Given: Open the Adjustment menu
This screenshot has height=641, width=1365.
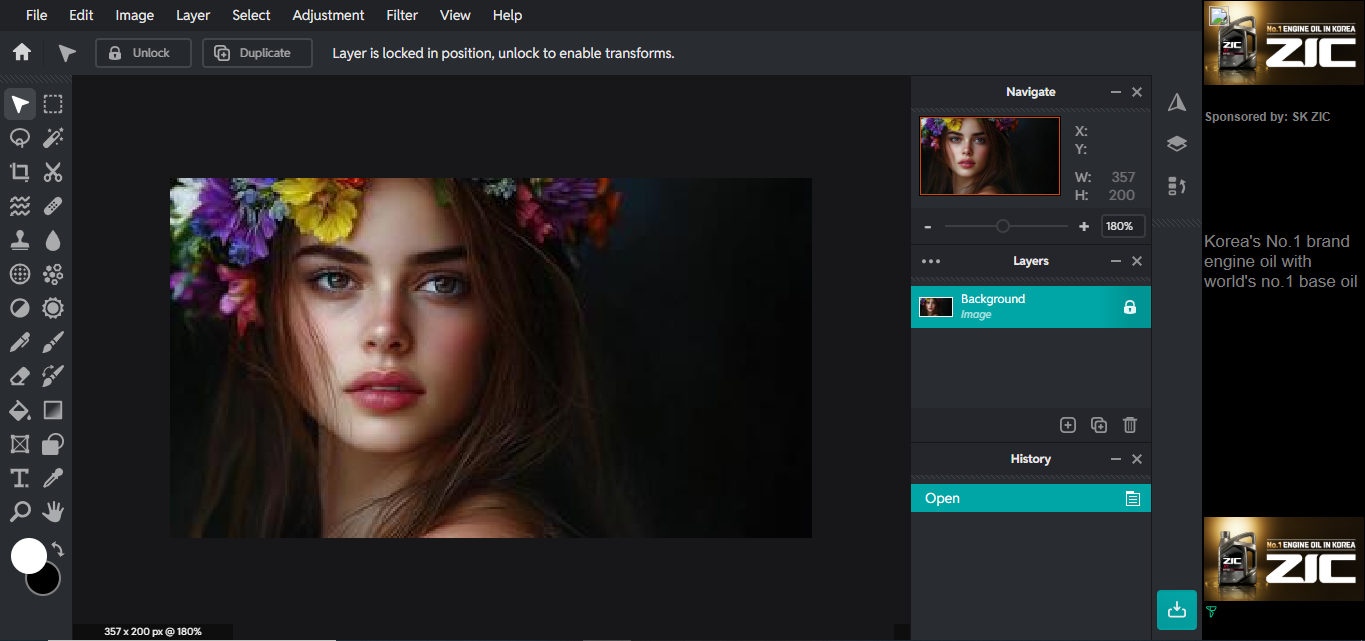Looking at the screenshot, I should click(328, 15).
